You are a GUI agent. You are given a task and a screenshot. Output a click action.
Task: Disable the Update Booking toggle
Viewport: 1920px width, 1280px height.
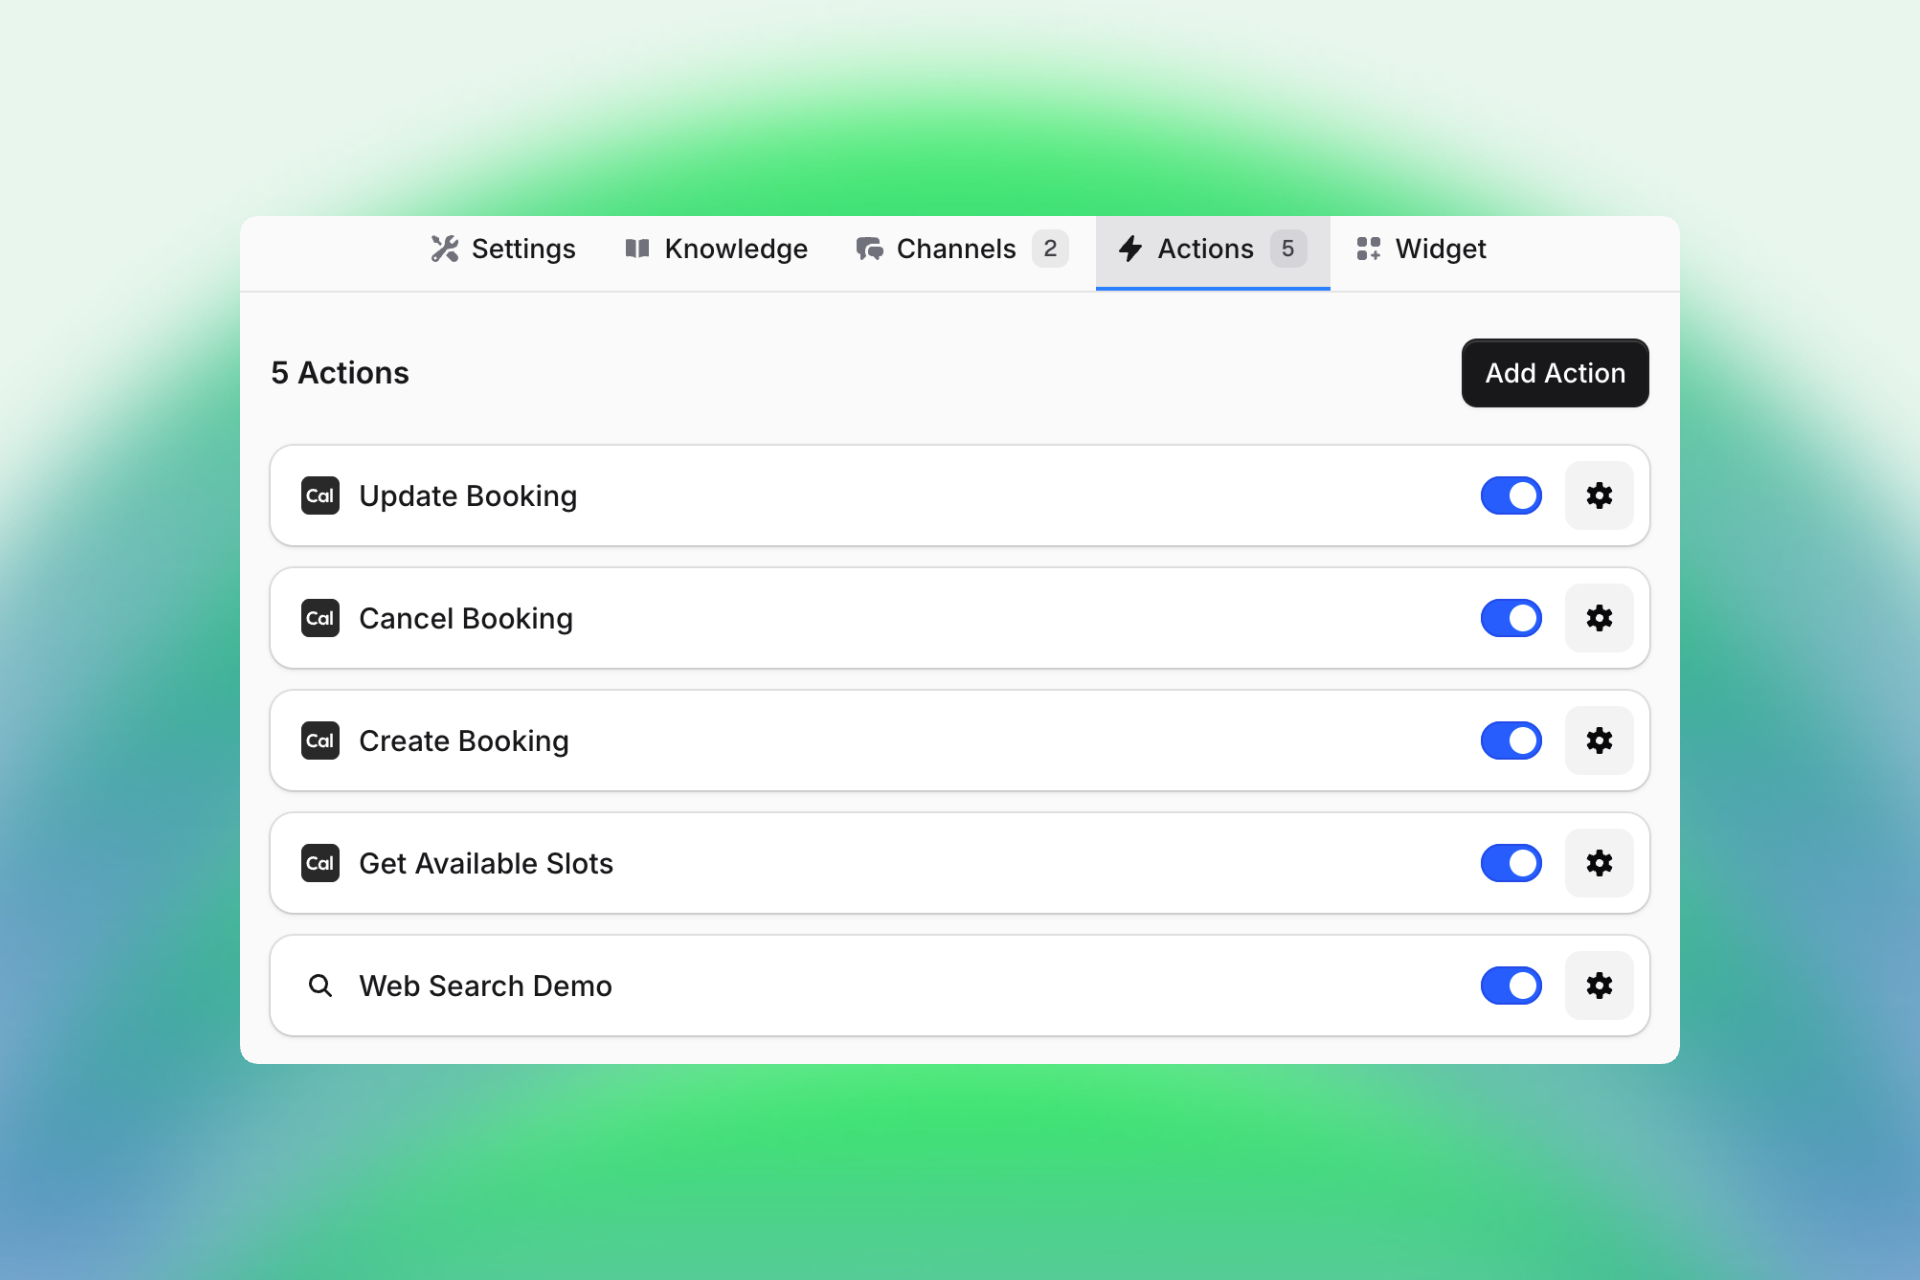[1511, 496]
